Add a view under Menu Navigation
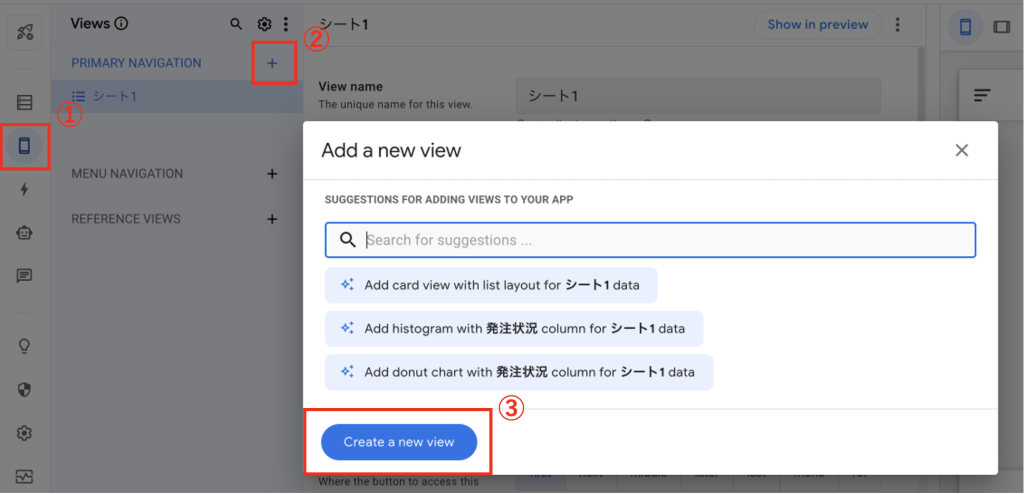This screenshot has width=1024, height=494. click(272, 174)
